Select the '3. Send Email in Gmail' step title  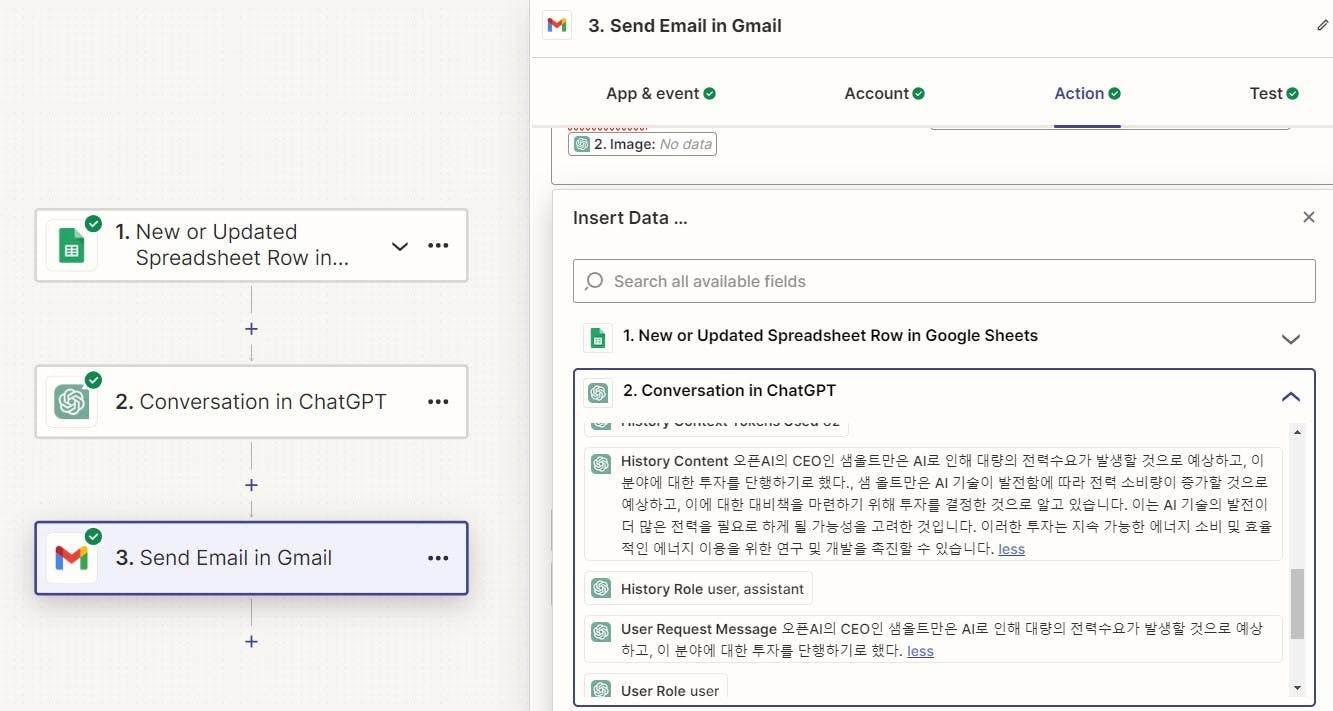(223, 558)
